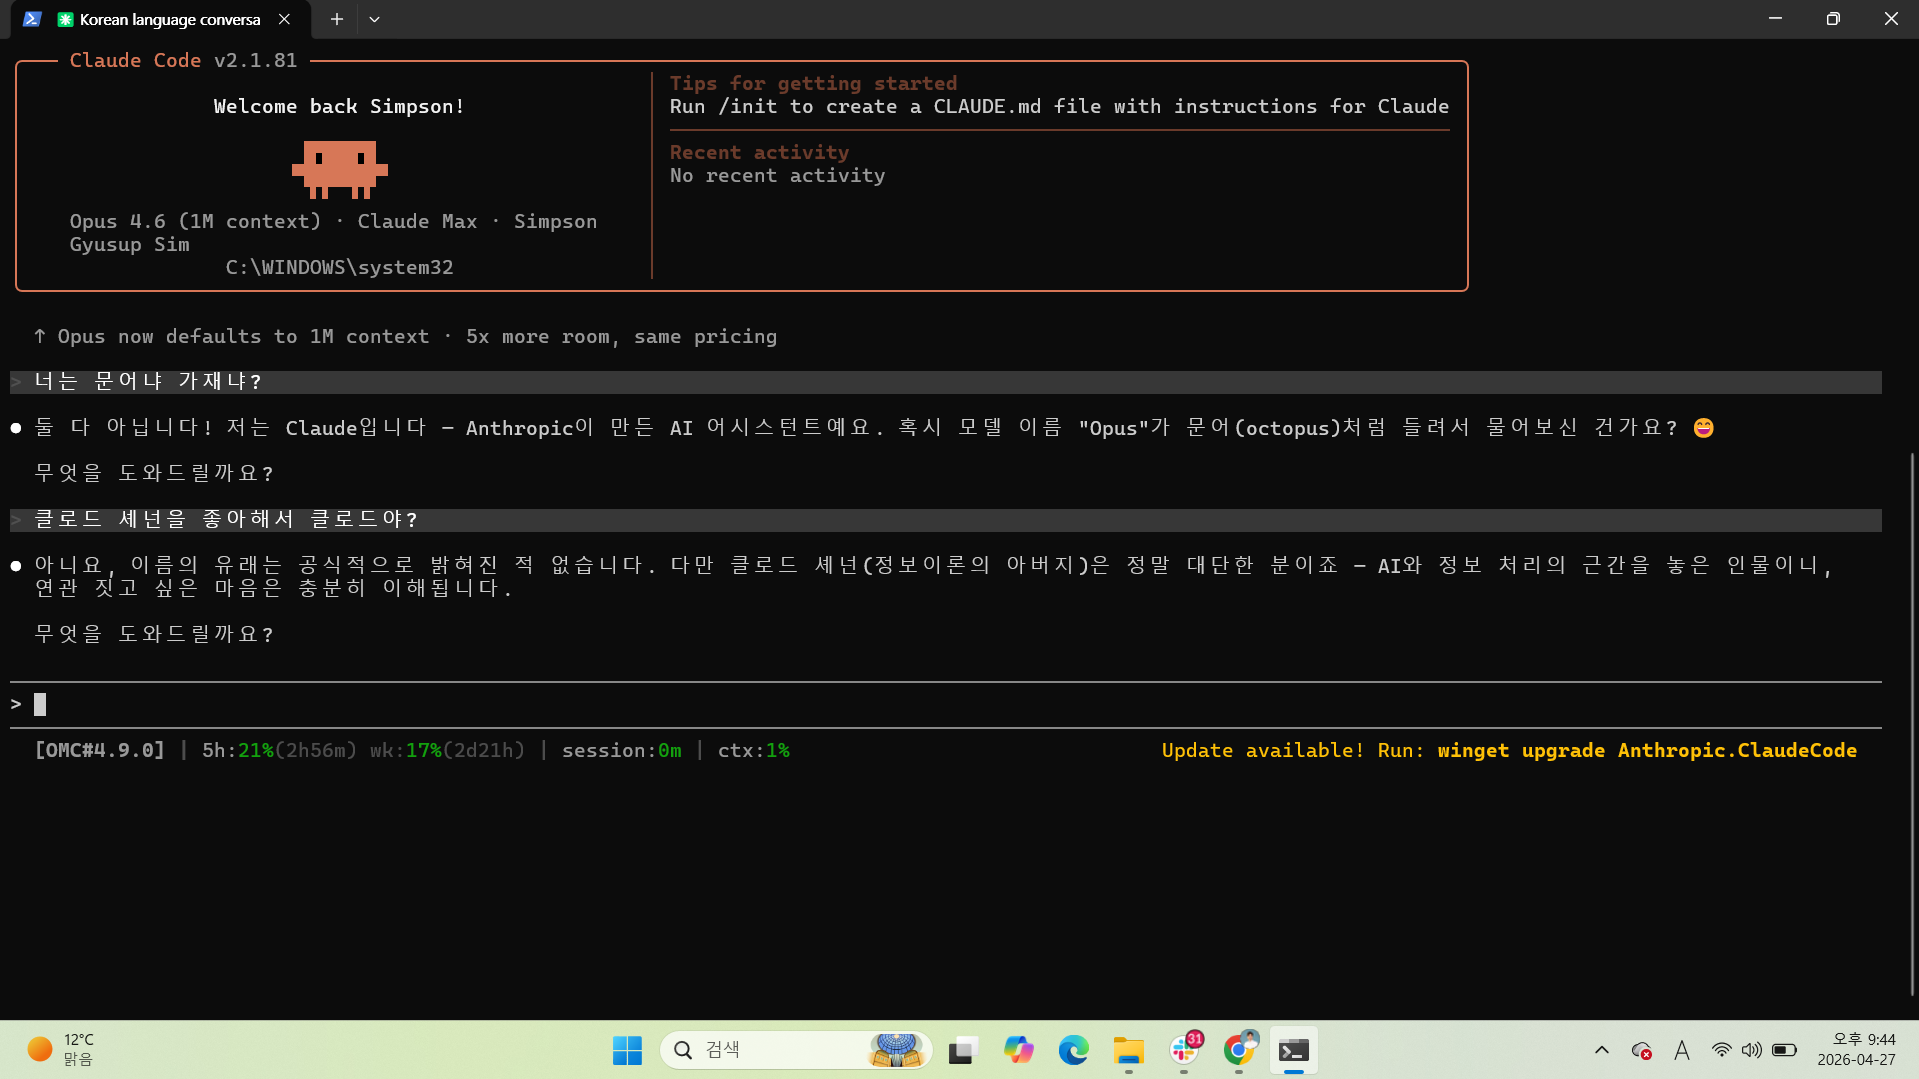Click the Windows Terminal taskbar icon
Image resolution: width=1919 pixels, height=1079 pixels.
pyautogui.click(x=1293, y=1050)
